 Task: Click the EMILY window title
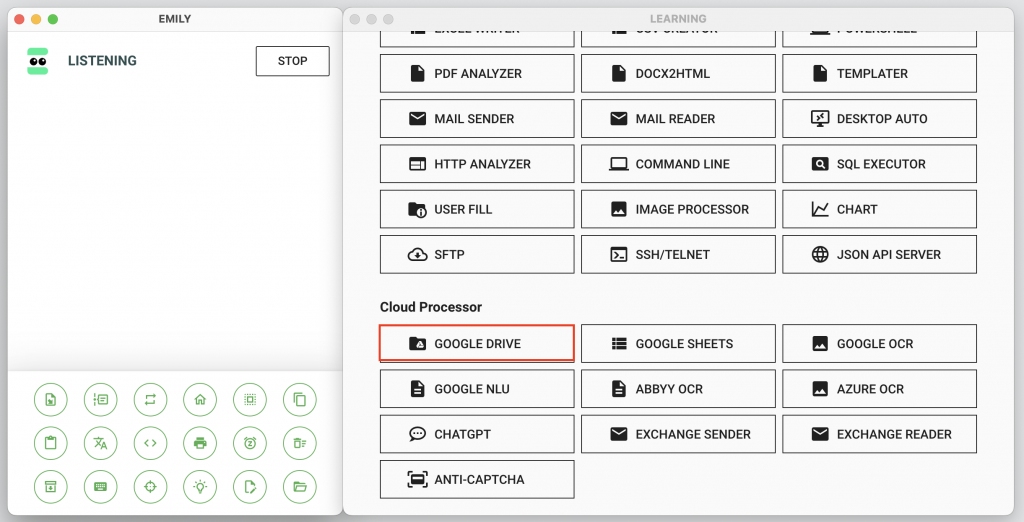(175, 19)
